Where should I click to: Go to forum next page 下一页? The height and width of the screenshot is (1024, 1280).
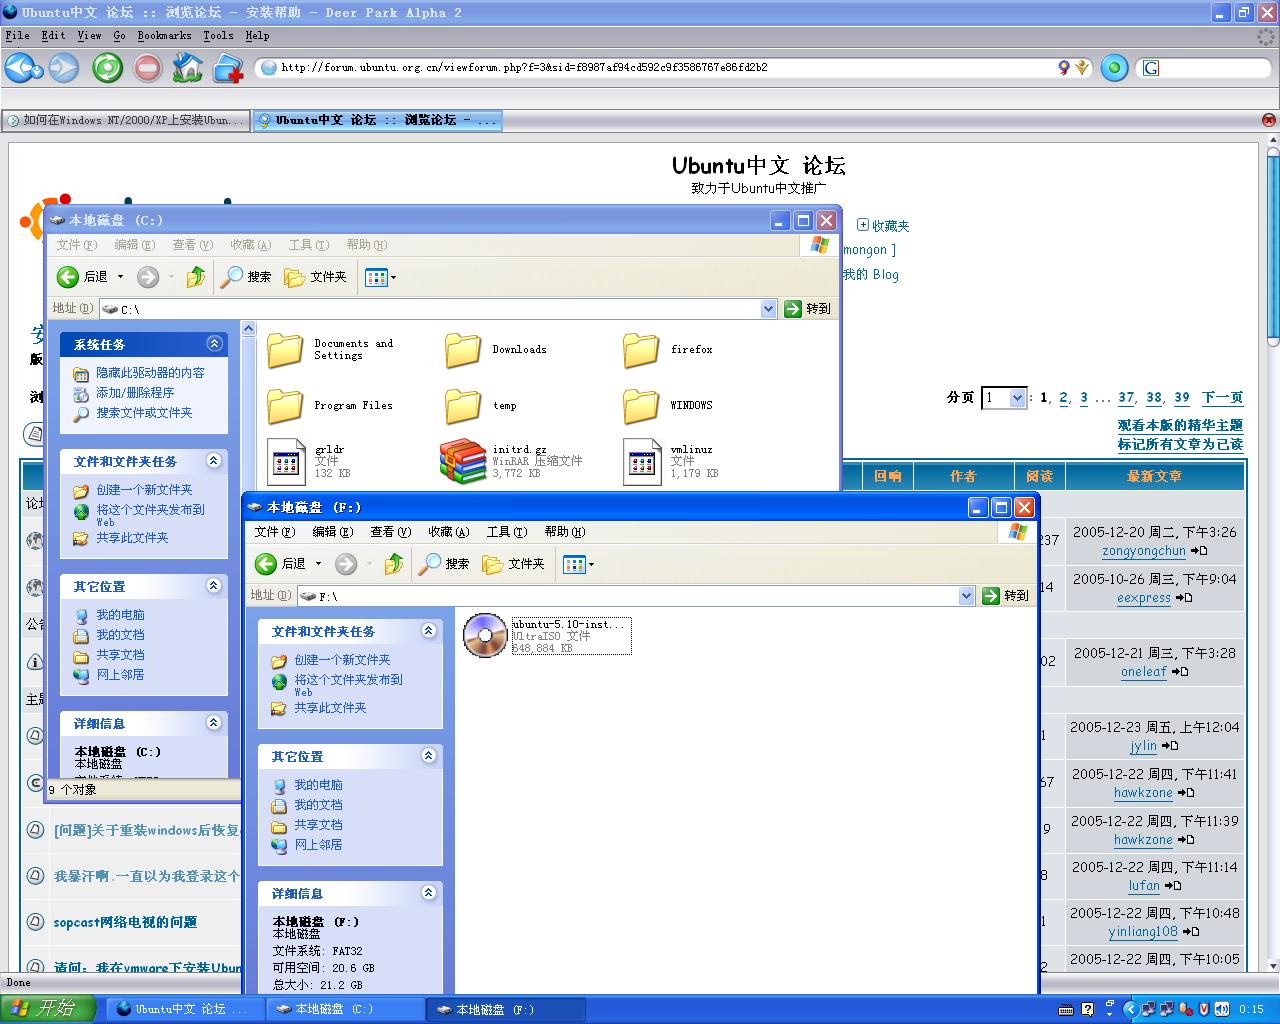tap(1222, 398)
